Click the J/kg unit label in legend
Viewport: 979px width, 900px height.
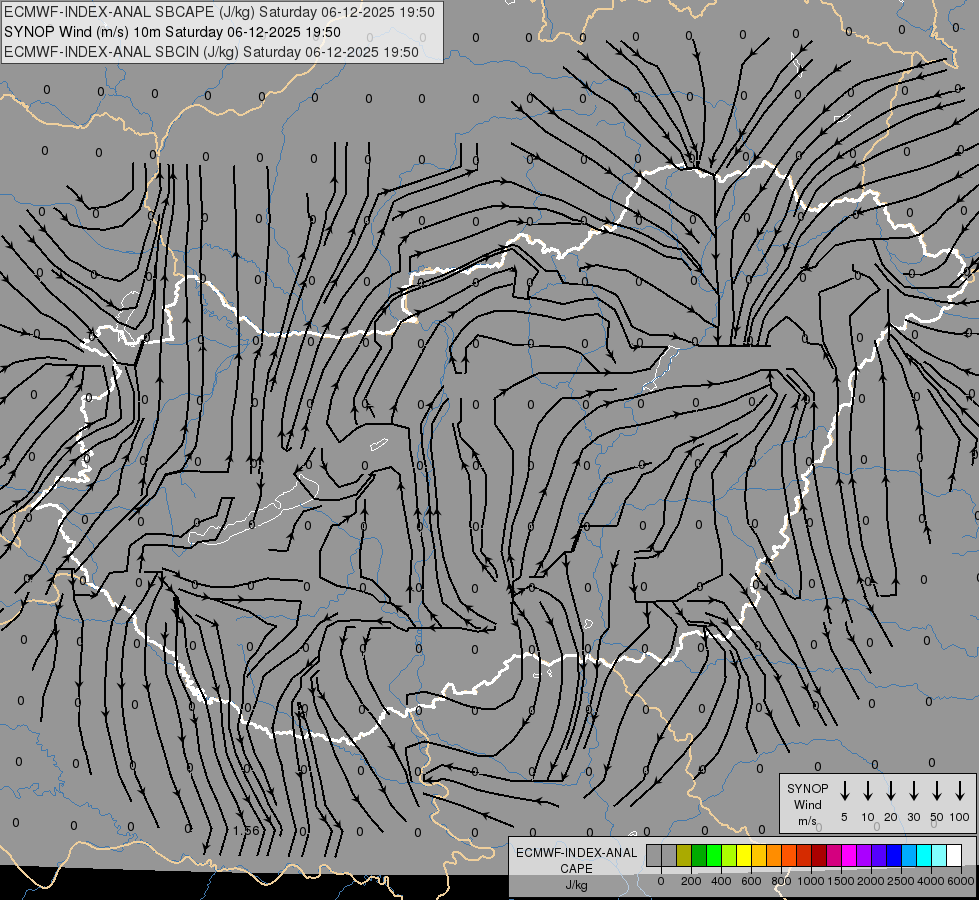[576, 885]
